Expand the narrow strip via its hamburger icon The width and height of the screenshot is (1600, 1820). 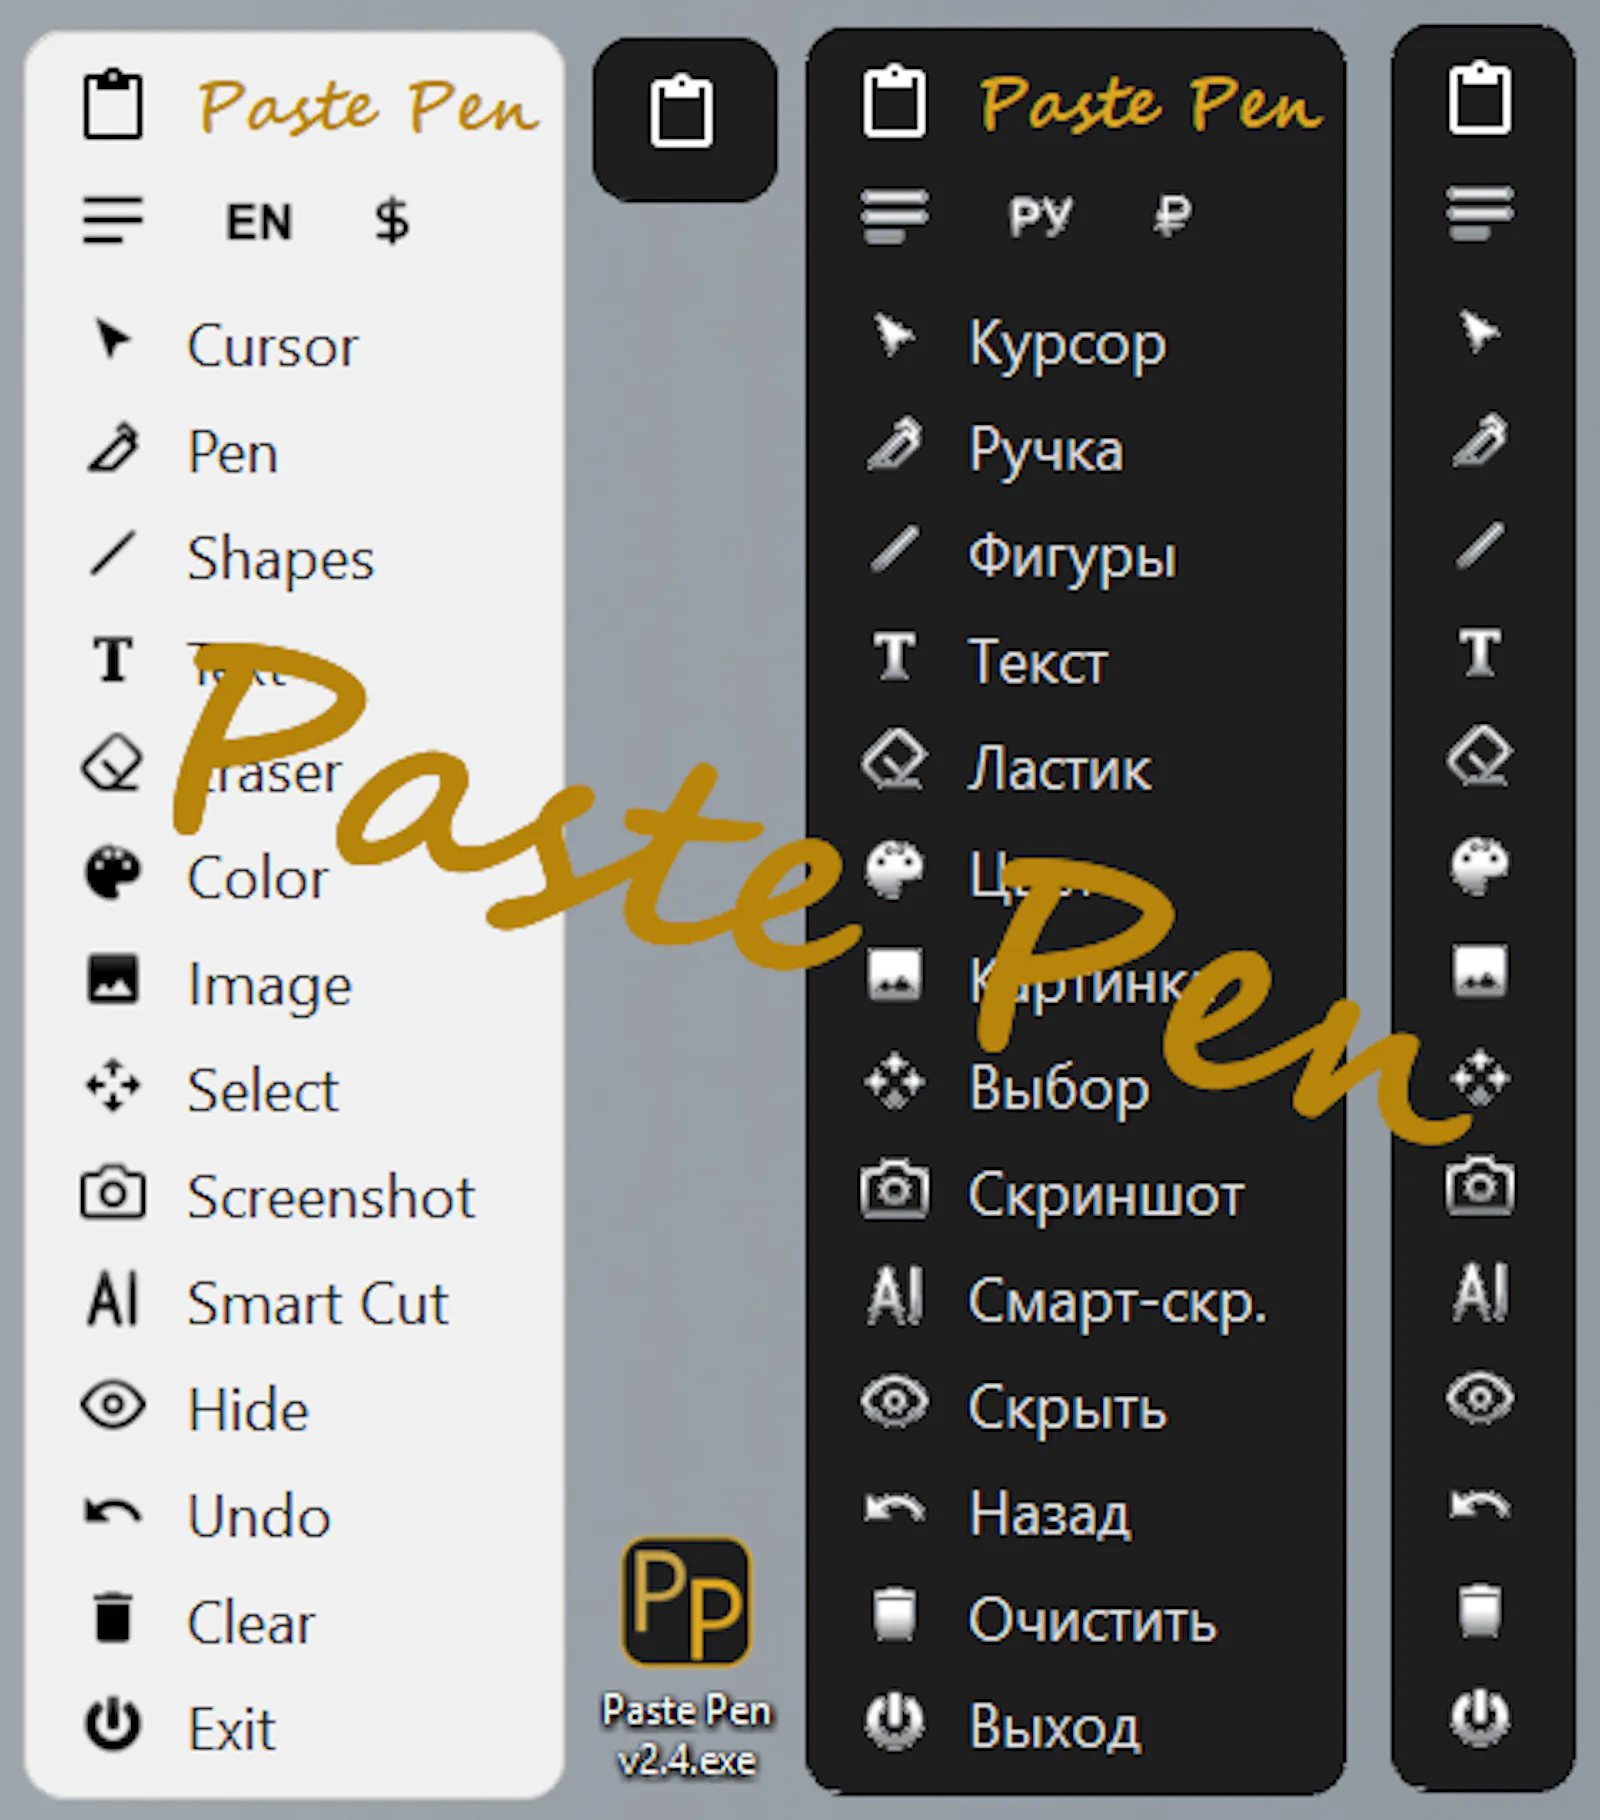(1480, 213)
